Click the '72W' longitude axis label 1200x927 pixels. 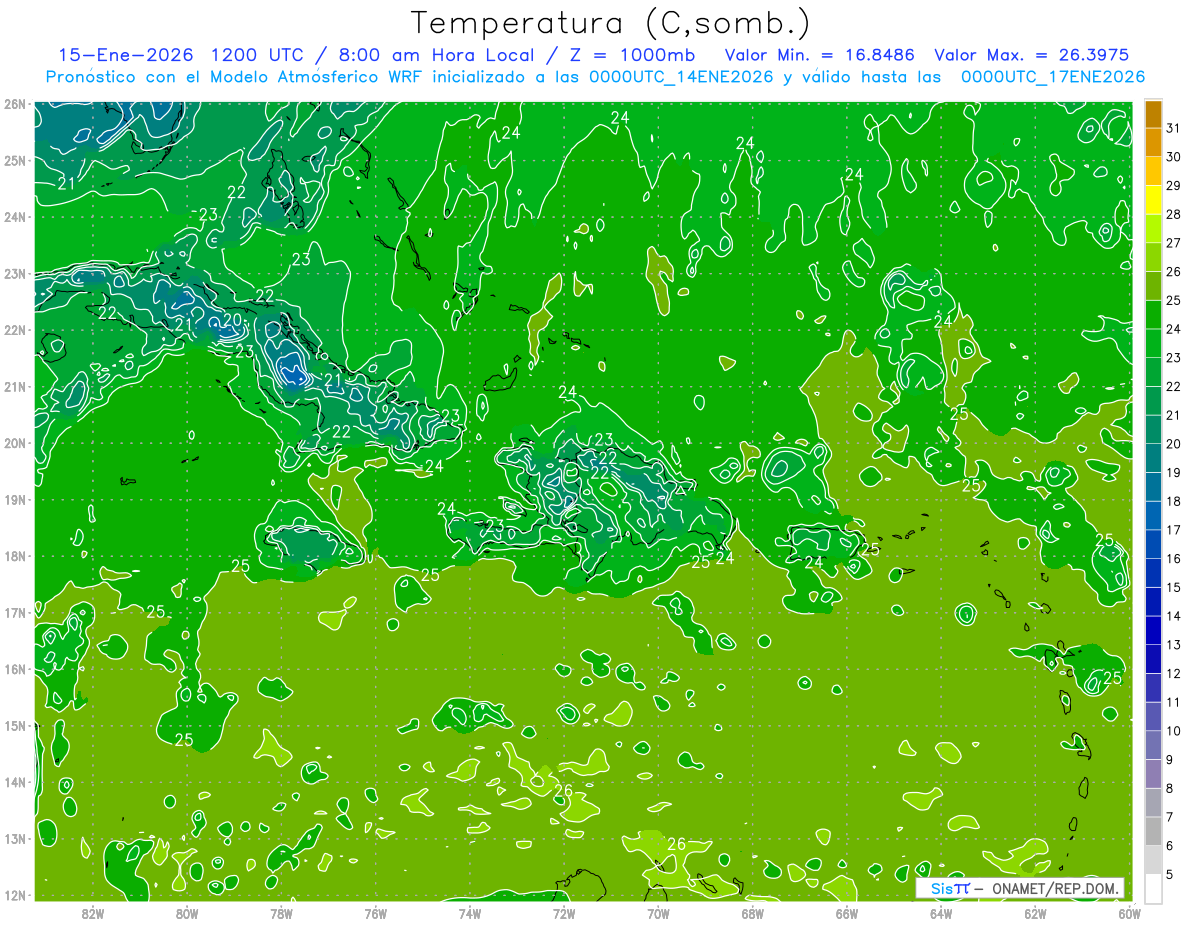tap(564, 913)
